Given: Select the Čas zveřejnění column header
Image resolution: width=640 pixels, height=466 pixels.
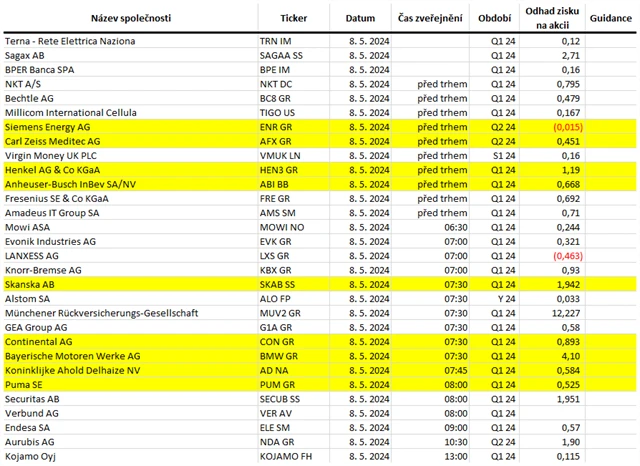Looking at the screenshot, I should tap(432, 18).
